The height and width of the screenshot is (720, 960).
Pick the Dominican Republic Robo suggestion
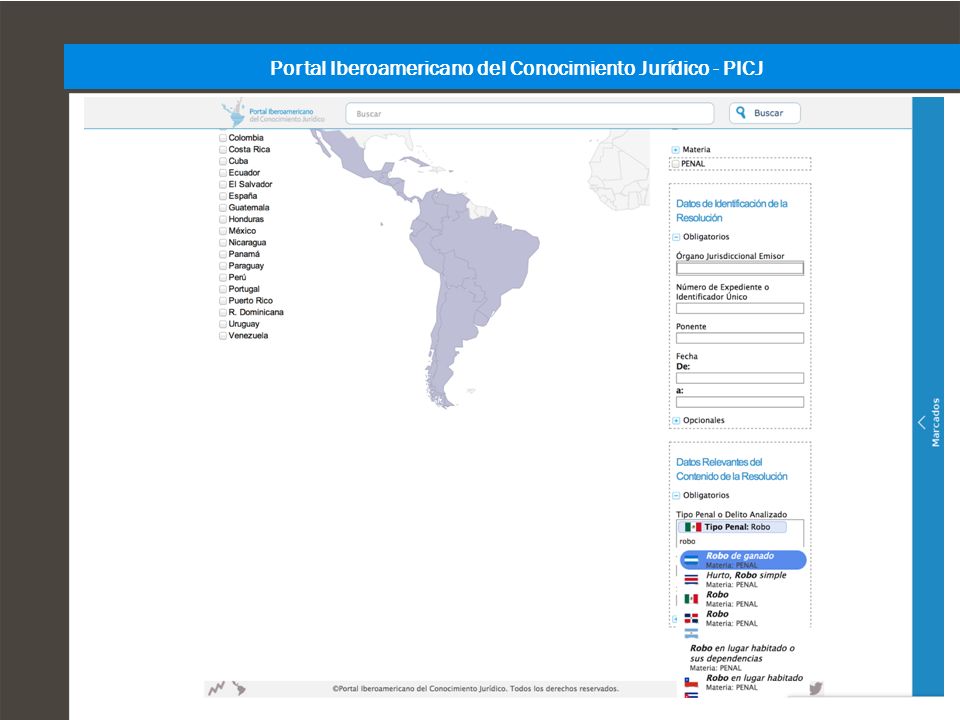[x=743, y=618]
